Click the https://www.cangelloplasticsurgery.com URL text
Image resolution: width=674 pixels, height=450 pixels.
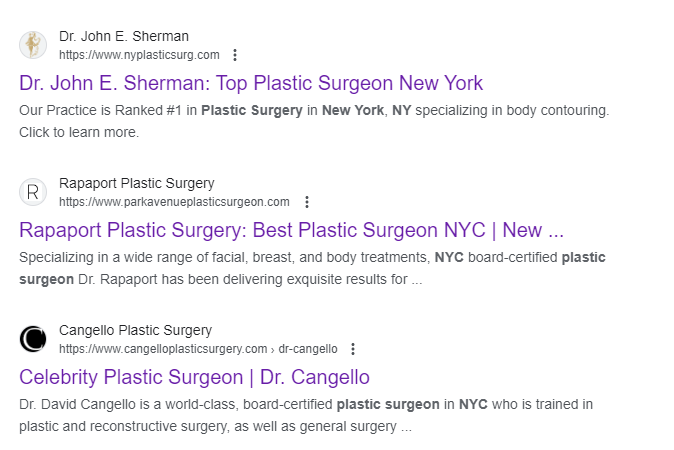[163, 349]
